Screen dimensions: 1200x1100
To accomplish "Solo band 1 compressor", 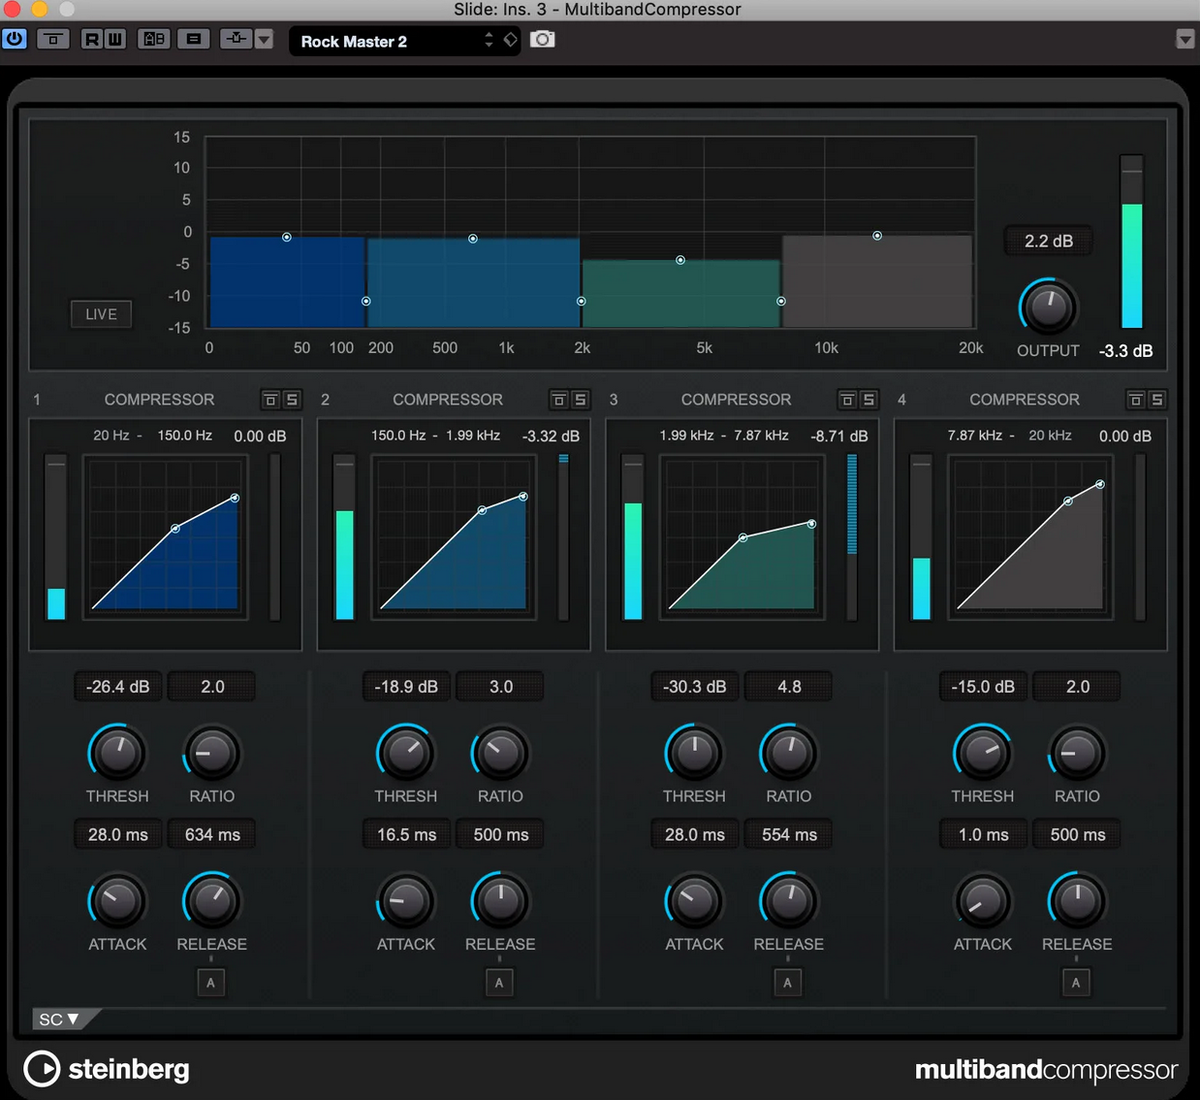I will [x=291, y=400].
